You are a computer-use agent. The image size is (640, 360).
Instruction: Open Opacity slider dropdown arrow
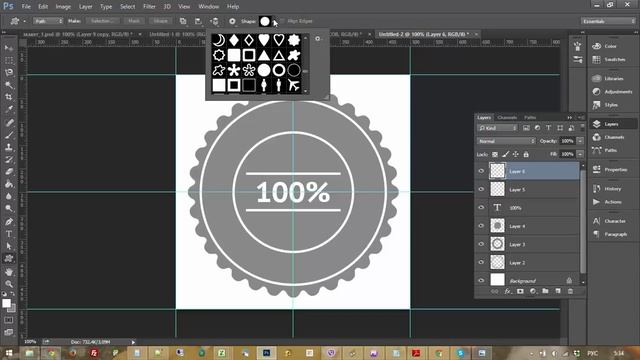click(580, 141)
